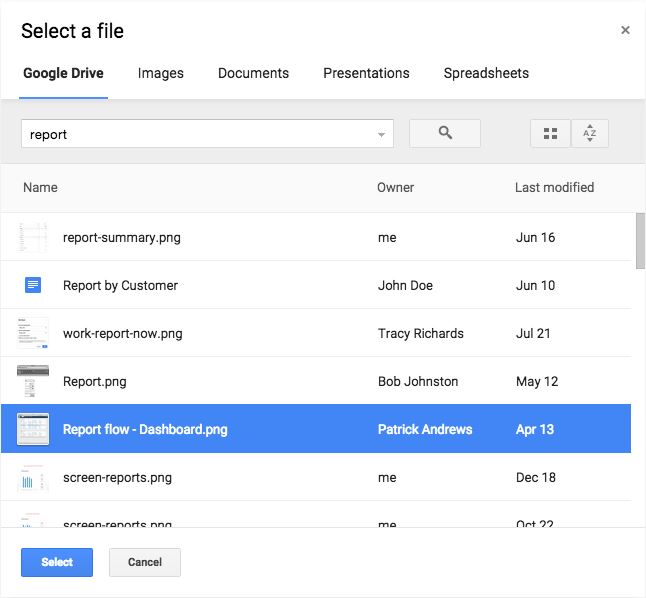The image size is (646, 598).
Task: Switch to grid view layout
Action: (550, 133)
